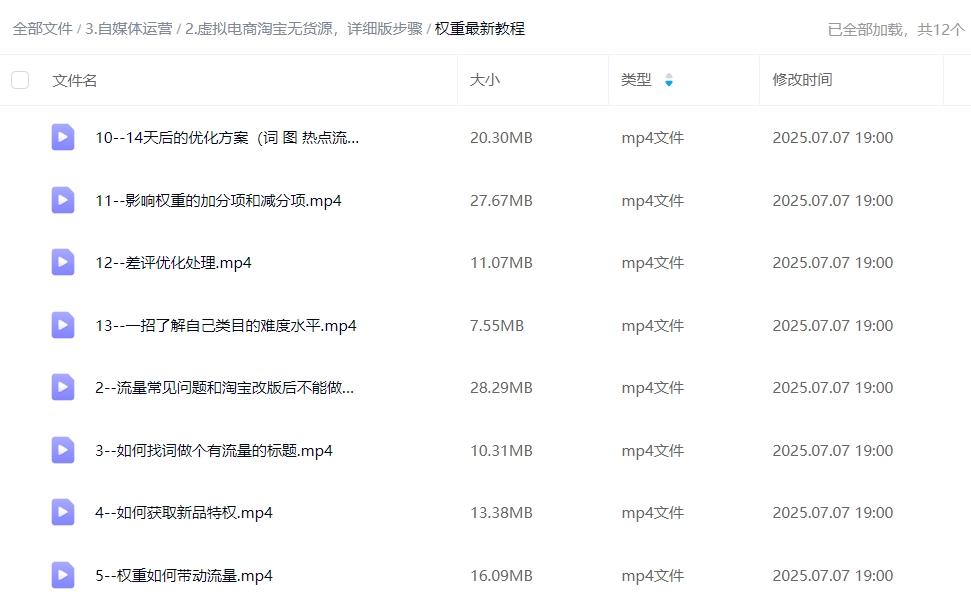Click the file icon for 3--如何找词做个有流量的标题.mp4

[x=63, y=450]
